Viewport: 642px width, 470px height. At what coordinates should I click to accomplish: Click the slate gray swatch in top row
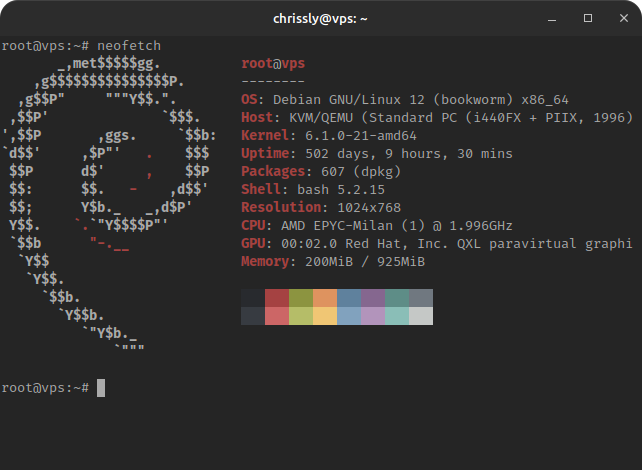[x=421, y=298]
